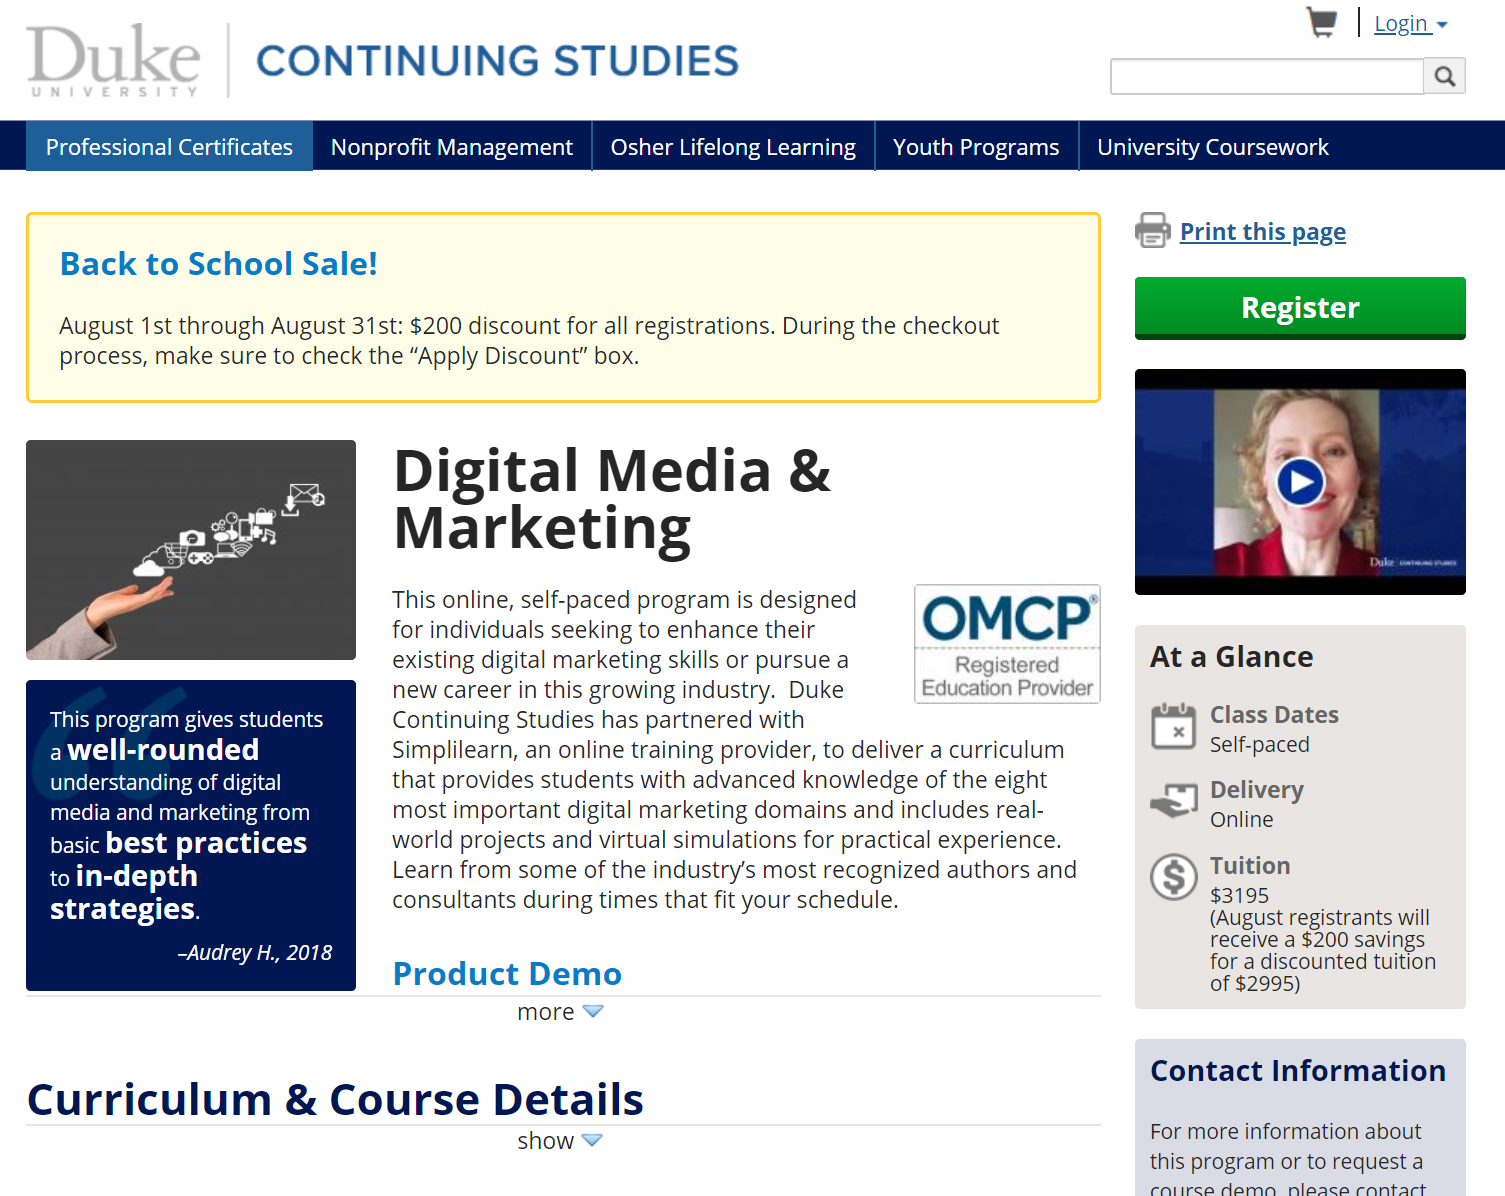Viewport: 1505px width, 1196px height.
Task: Focus the site search input field
Action: coord(1267,76)
